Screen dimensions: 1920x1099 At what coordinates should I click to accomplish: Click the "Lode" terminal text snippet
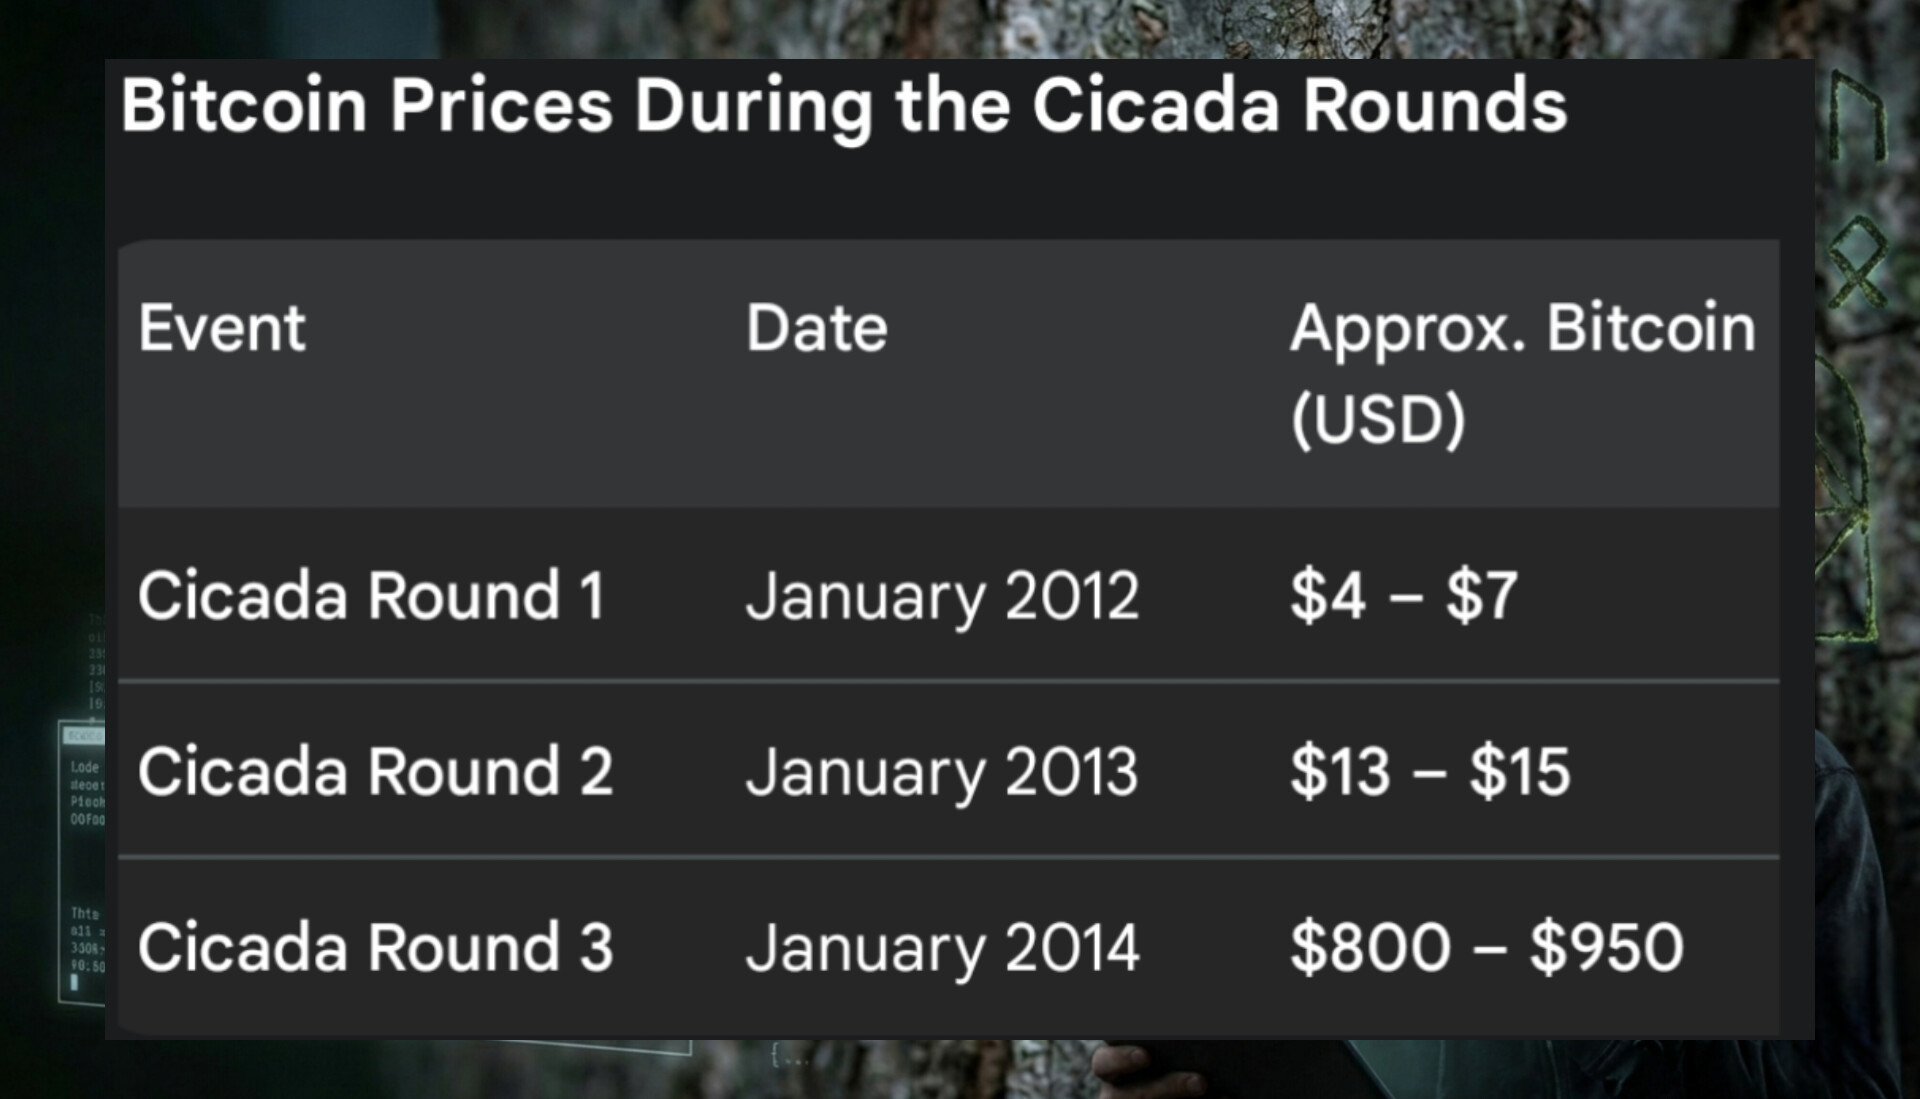pos(85,767)
